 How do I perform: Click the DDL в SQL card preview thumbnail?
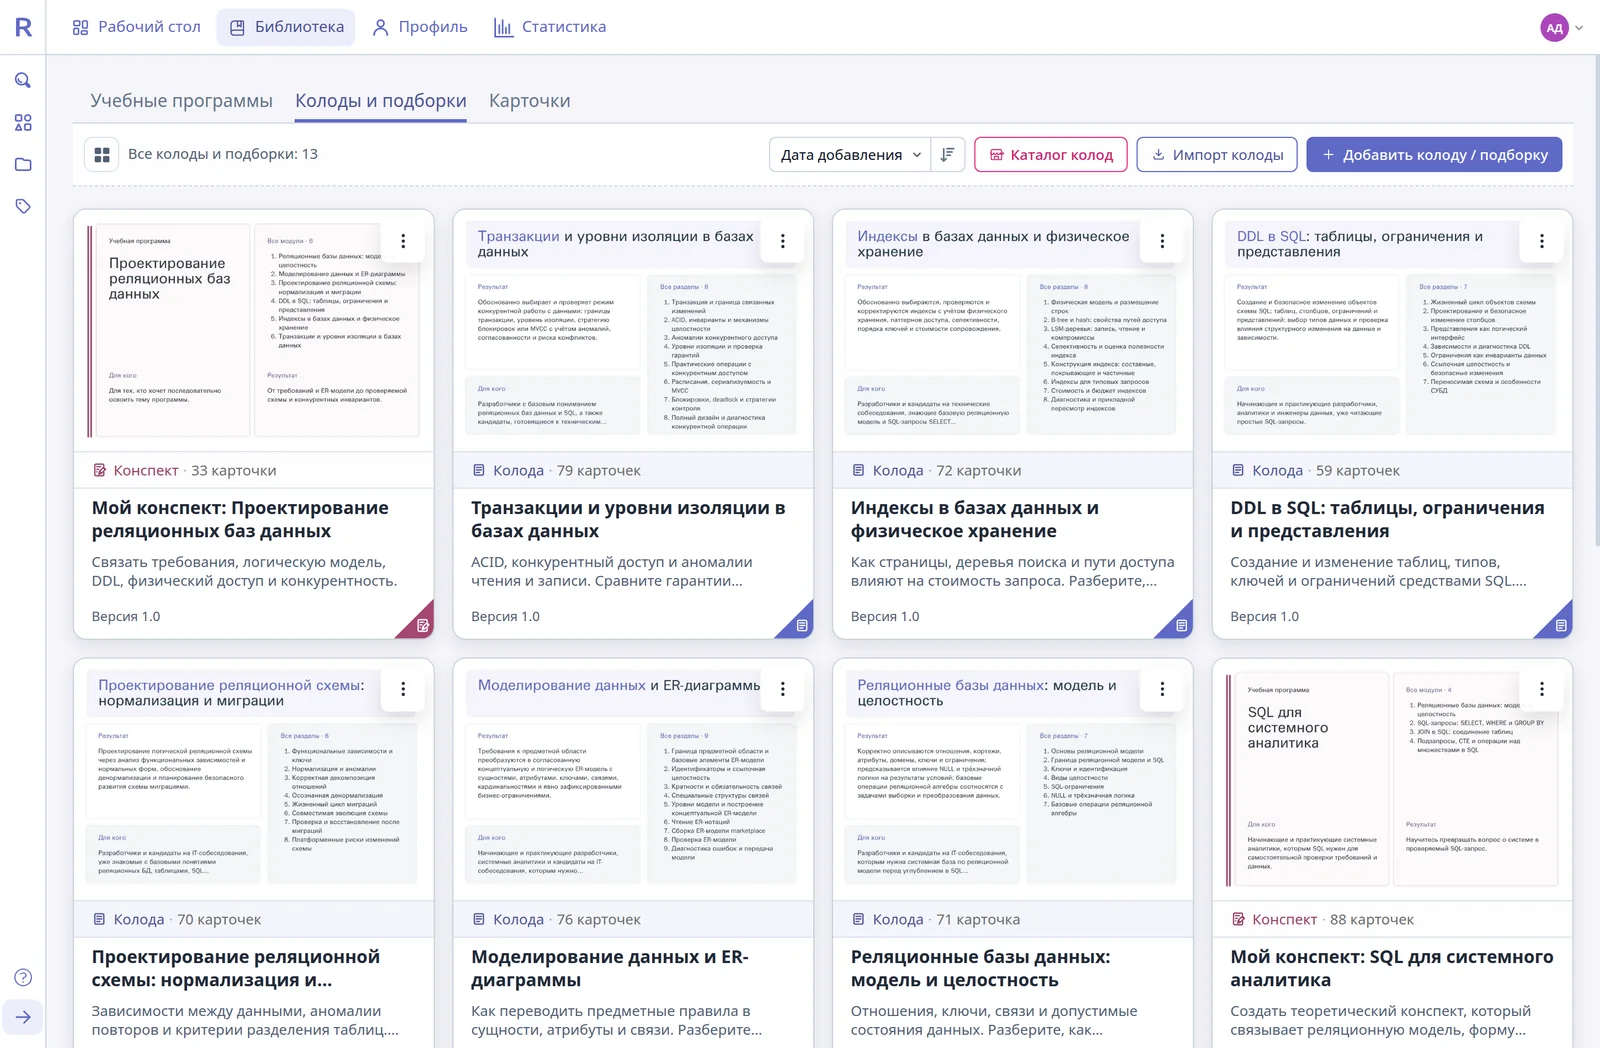pos(1392,330)
